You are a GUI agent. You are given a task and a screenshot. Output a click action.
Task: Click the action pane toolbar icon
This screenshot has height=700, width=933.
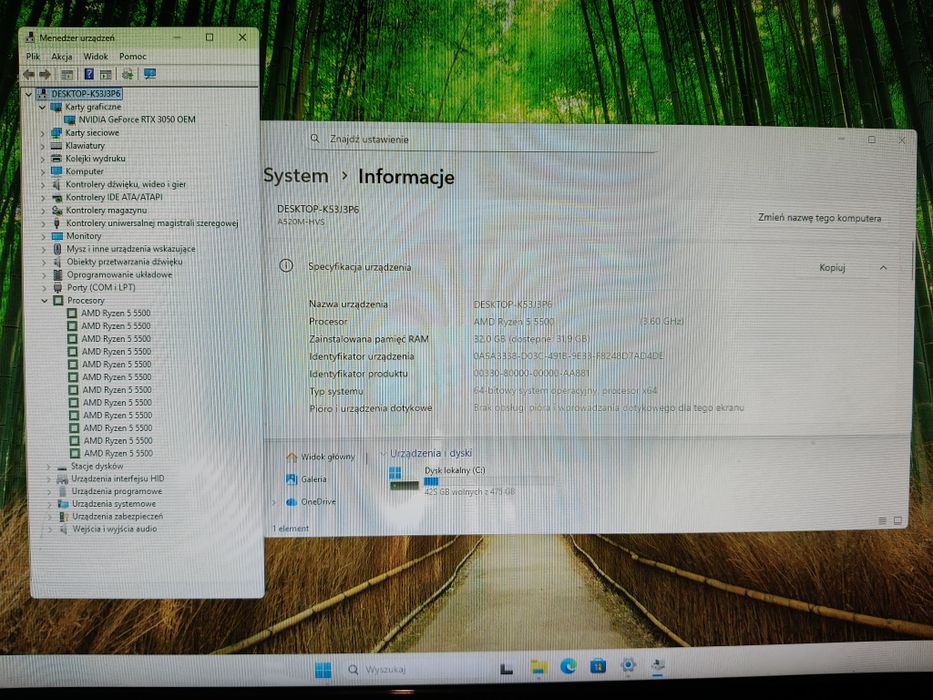106,74
